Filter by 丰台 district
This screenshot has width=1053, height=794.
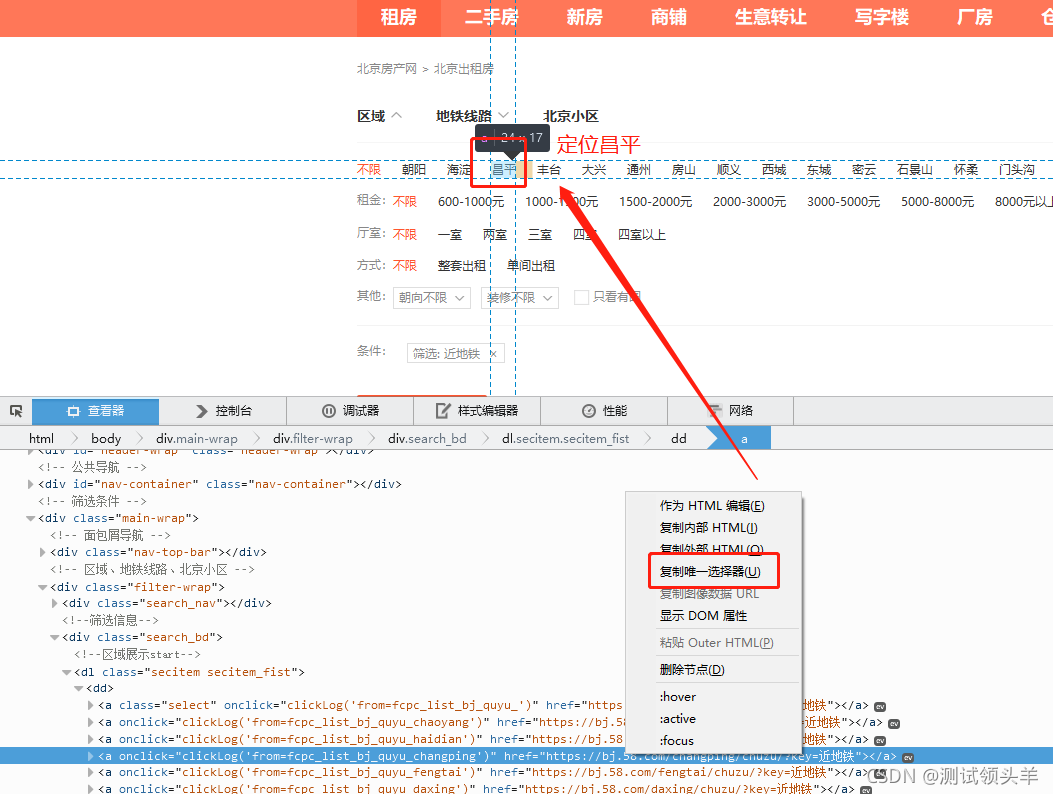549,169
